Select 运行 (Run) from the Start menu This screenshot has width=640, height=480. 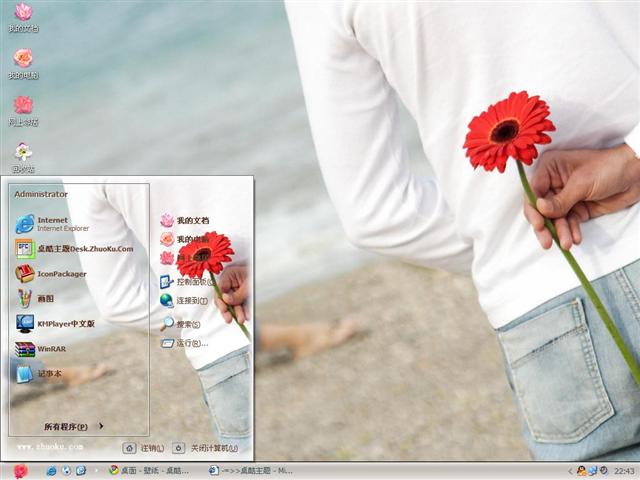(x=187, y=343)
